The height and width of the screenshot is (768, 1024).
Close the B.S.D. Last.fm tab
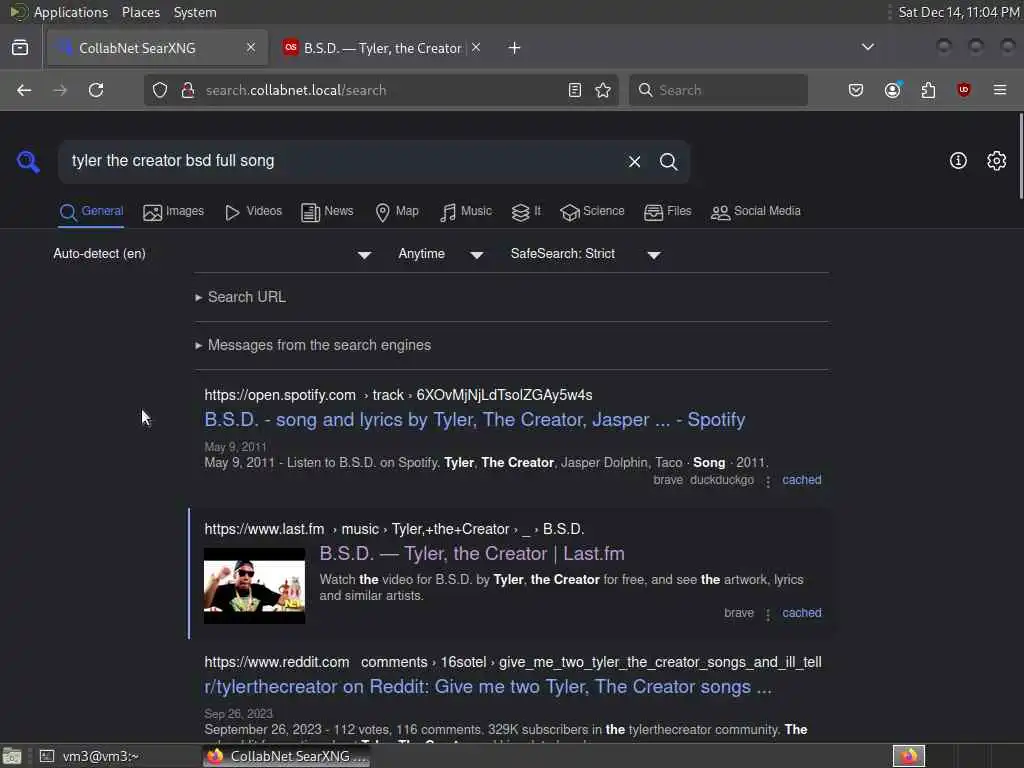tap(476, 47)
